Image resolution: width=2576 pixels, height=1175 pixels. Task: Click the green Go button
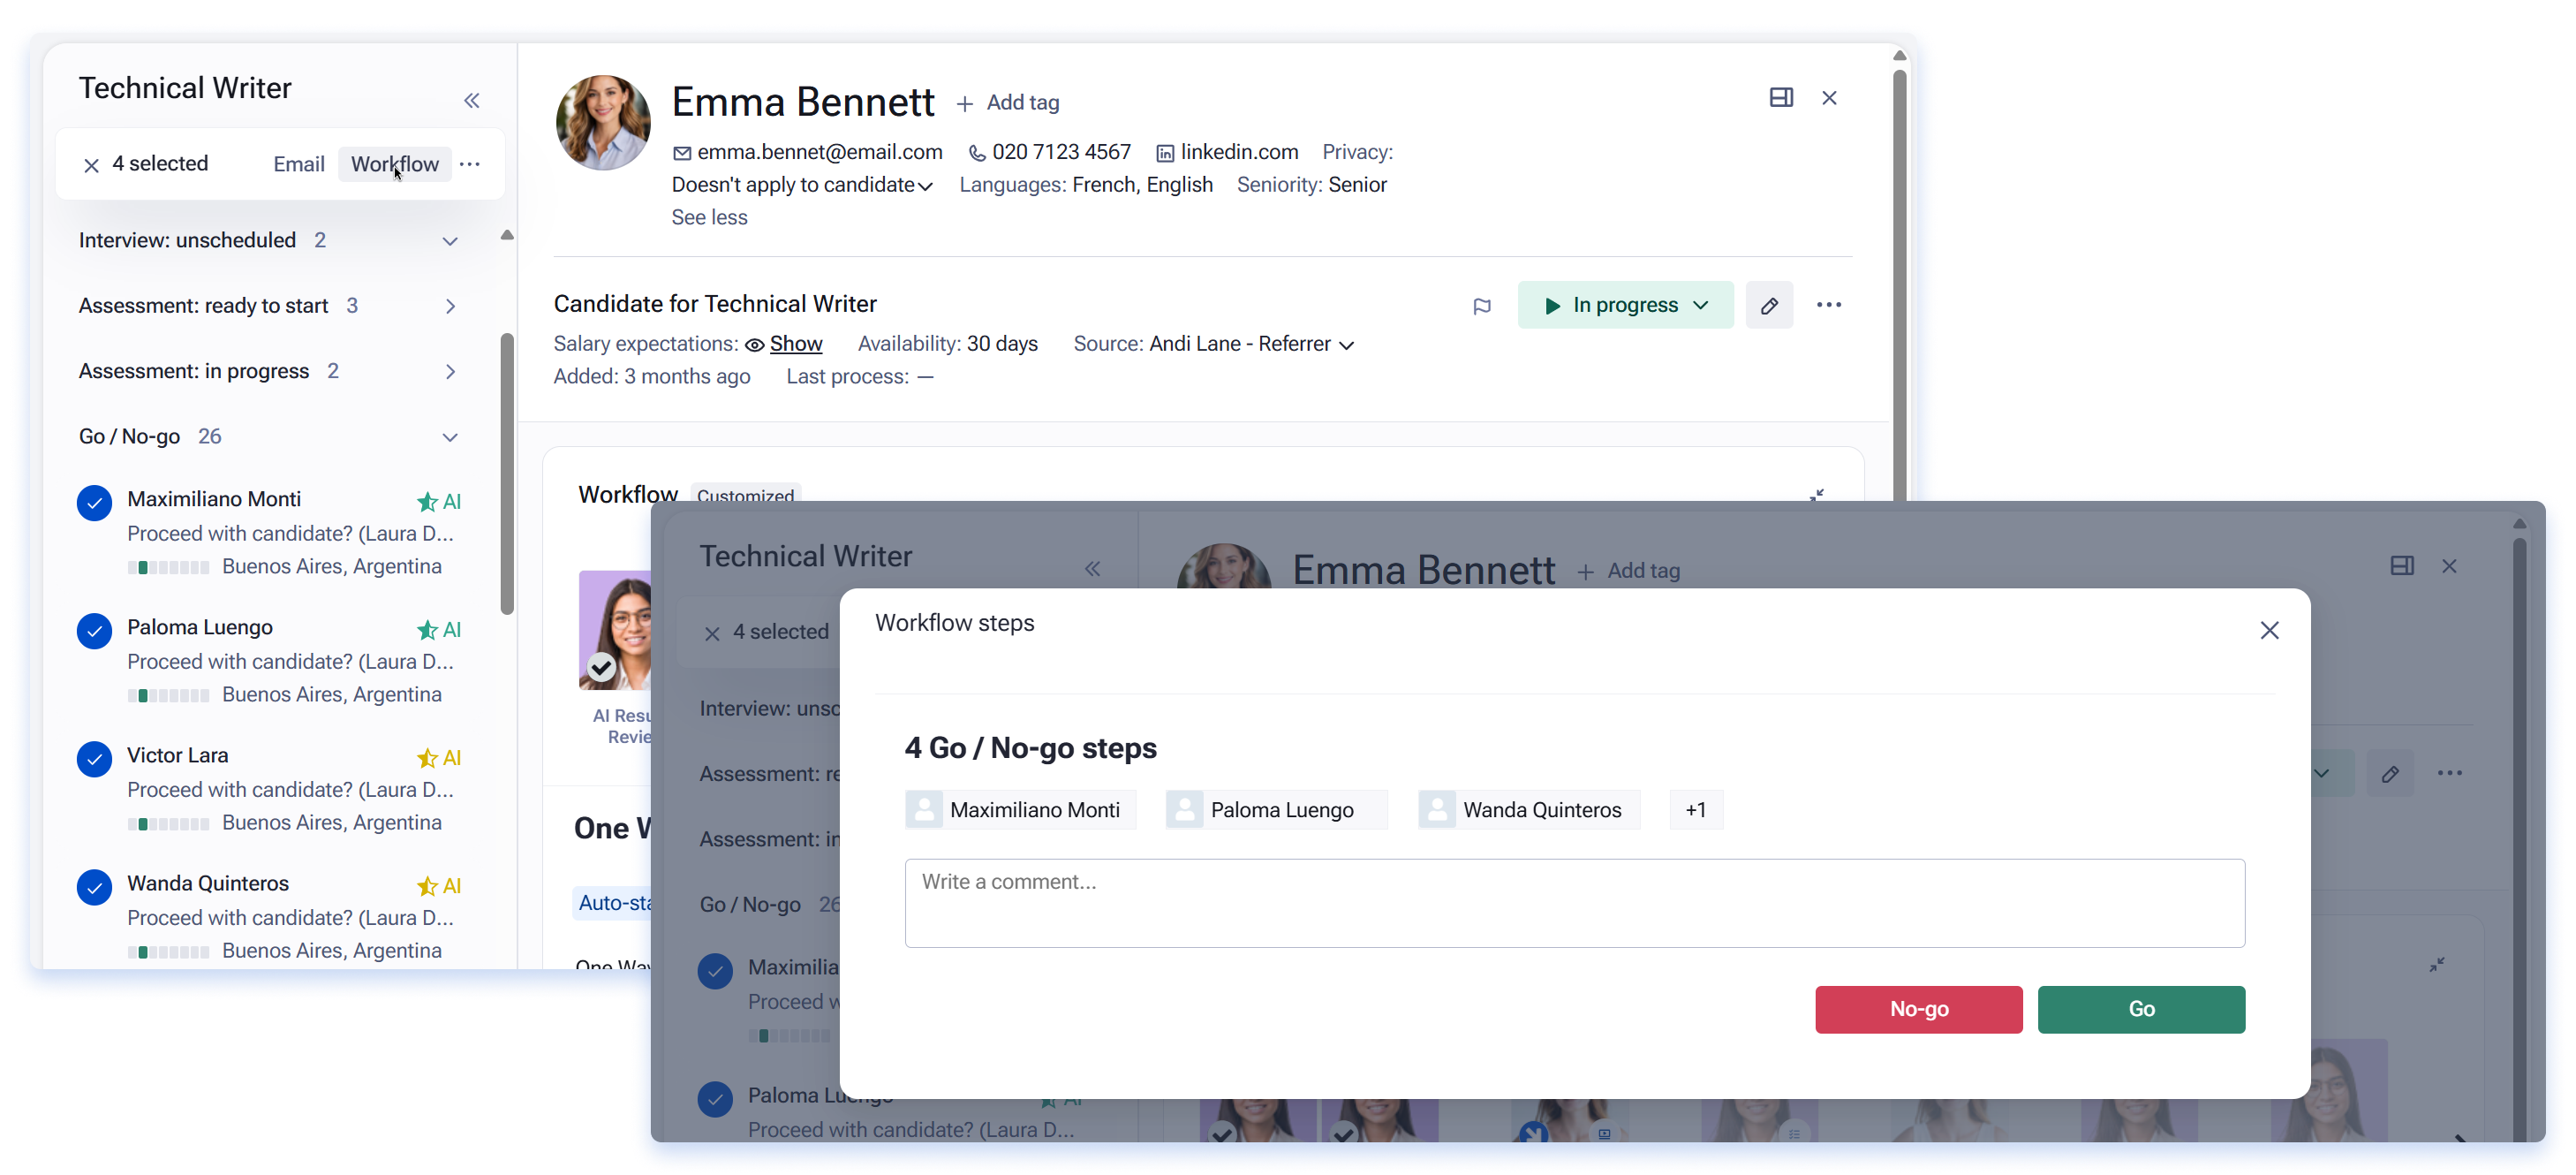pos(2141,1009)
